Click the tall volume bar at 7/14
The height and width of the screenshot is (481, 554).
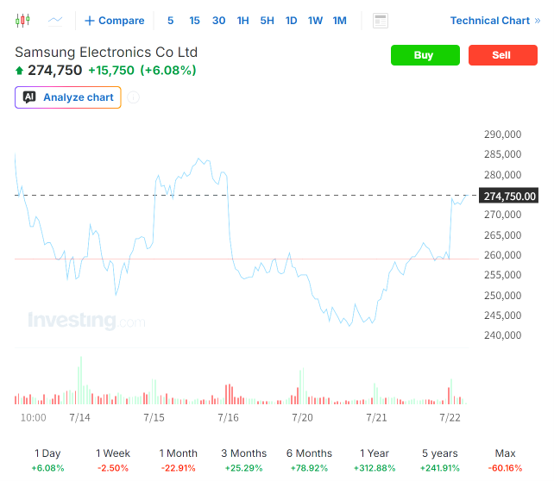point(81,380)
